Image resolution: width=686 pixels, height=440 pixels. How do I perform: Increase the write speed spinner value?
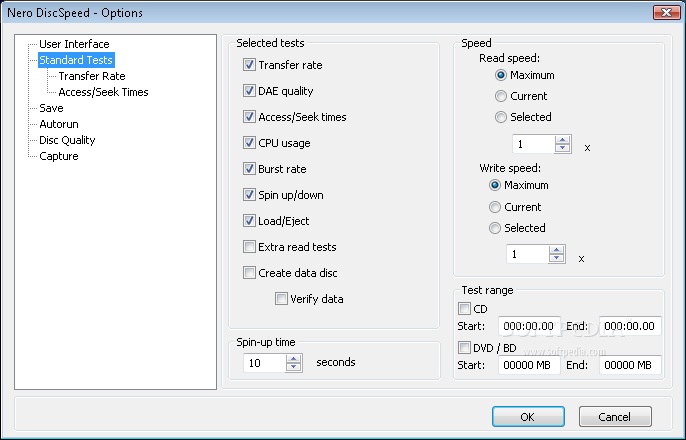[x=556, y=250]
